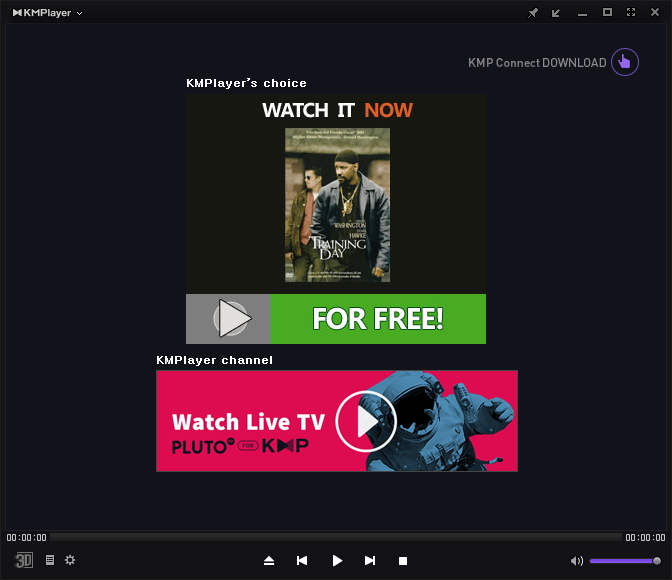
Task: Click the green FOR FREE! button
Action: click(x=378, y=319)
